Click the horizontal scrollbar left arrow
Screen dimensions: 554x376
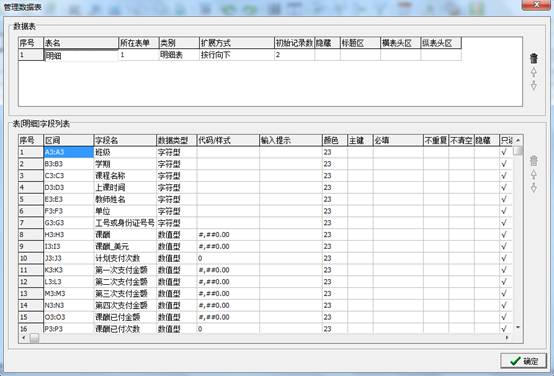tap(23, 338)
